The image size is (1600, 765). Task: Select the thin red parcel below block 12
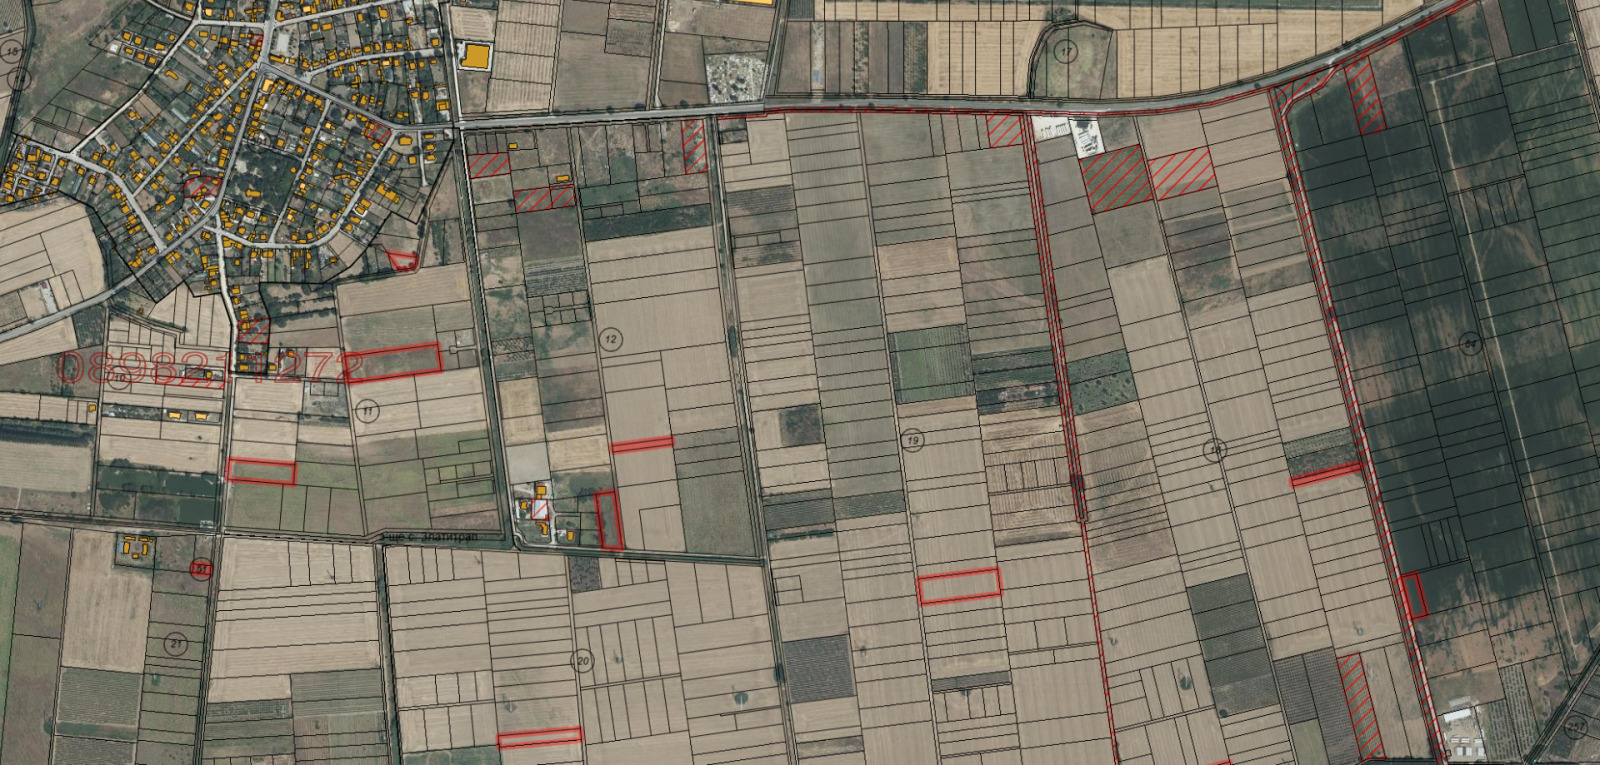pyautogui.click(x=642, y=444)
